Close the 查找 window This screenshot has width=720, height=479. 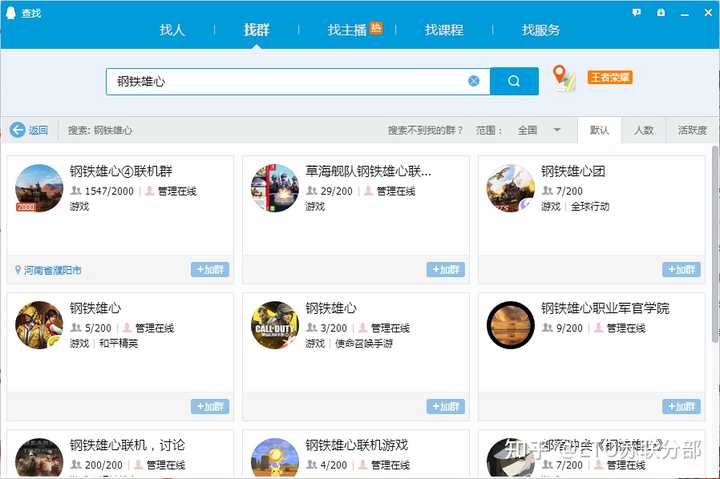[709, 13]
